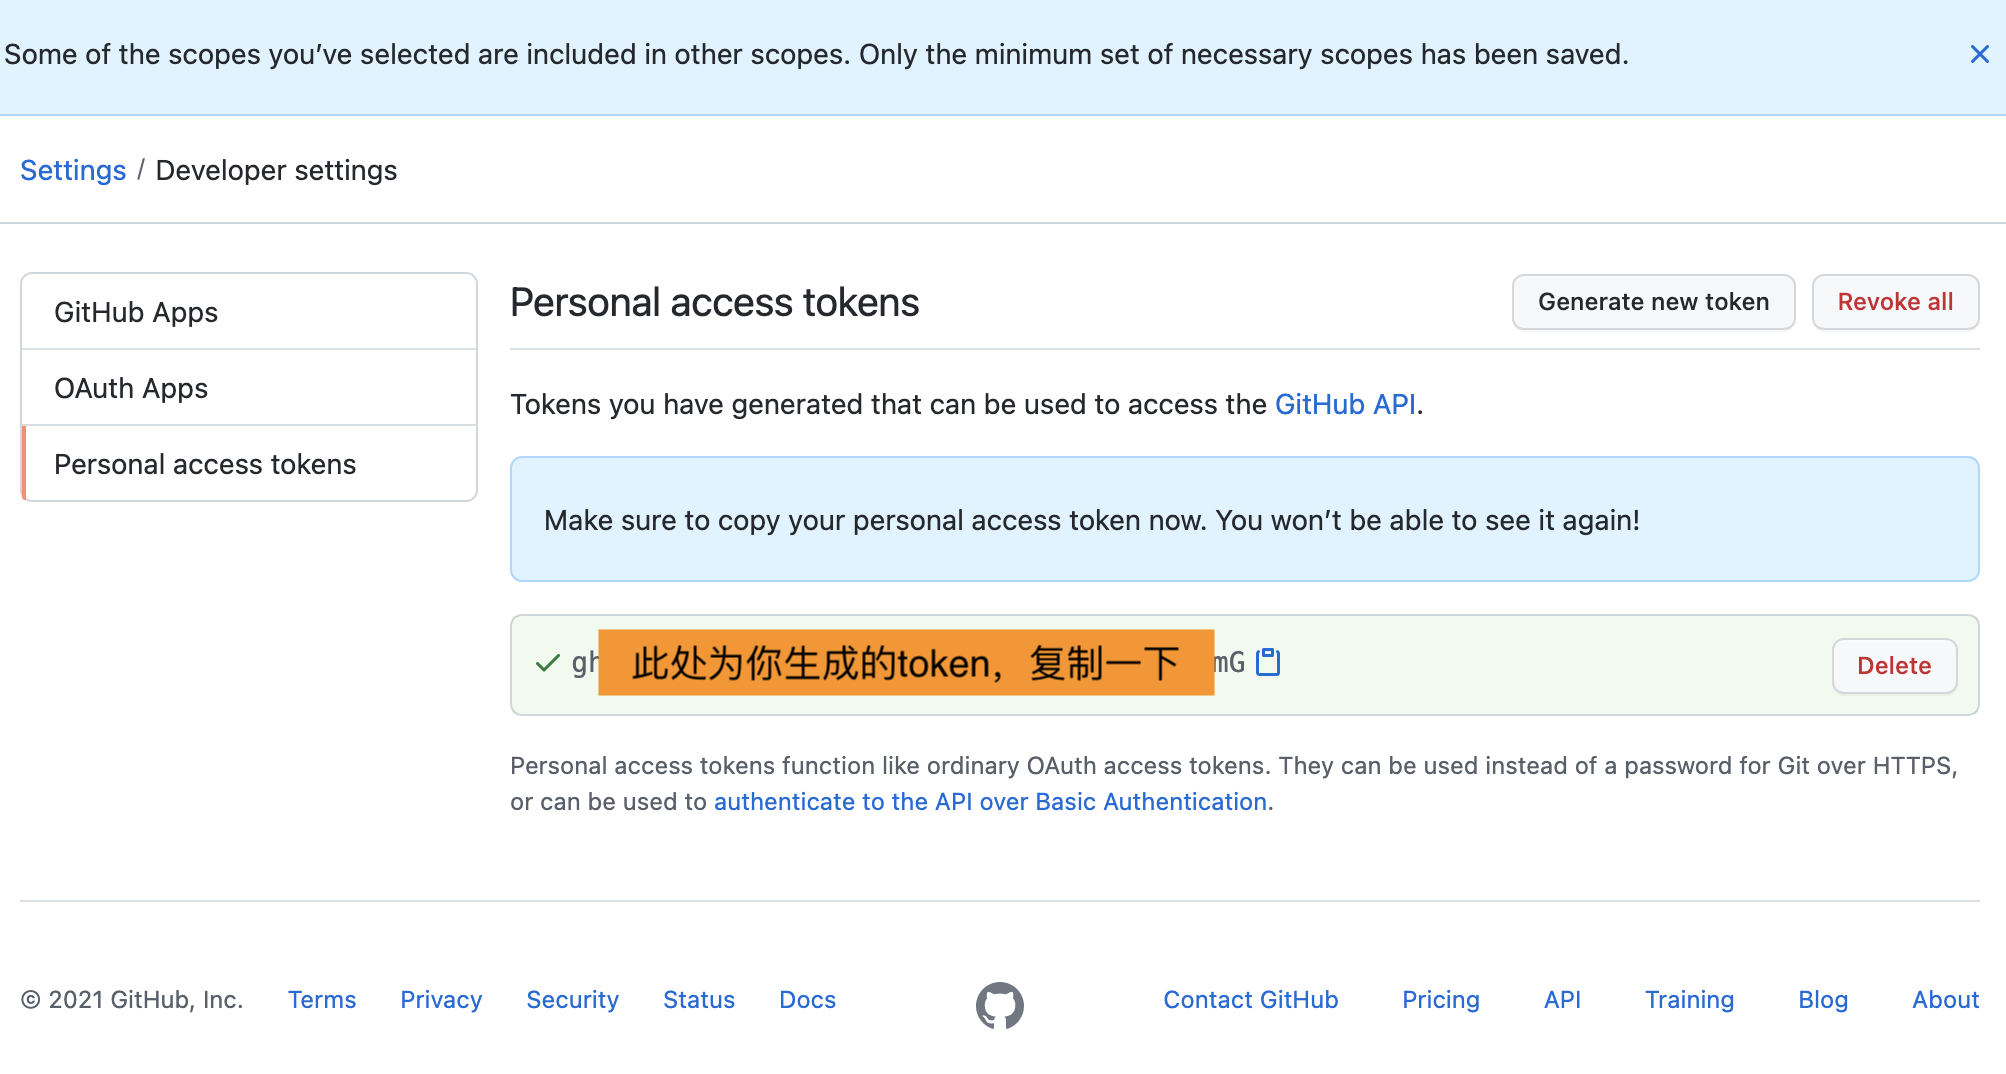
Task: Open Status footer link
Action: (x=699, y=1000)
